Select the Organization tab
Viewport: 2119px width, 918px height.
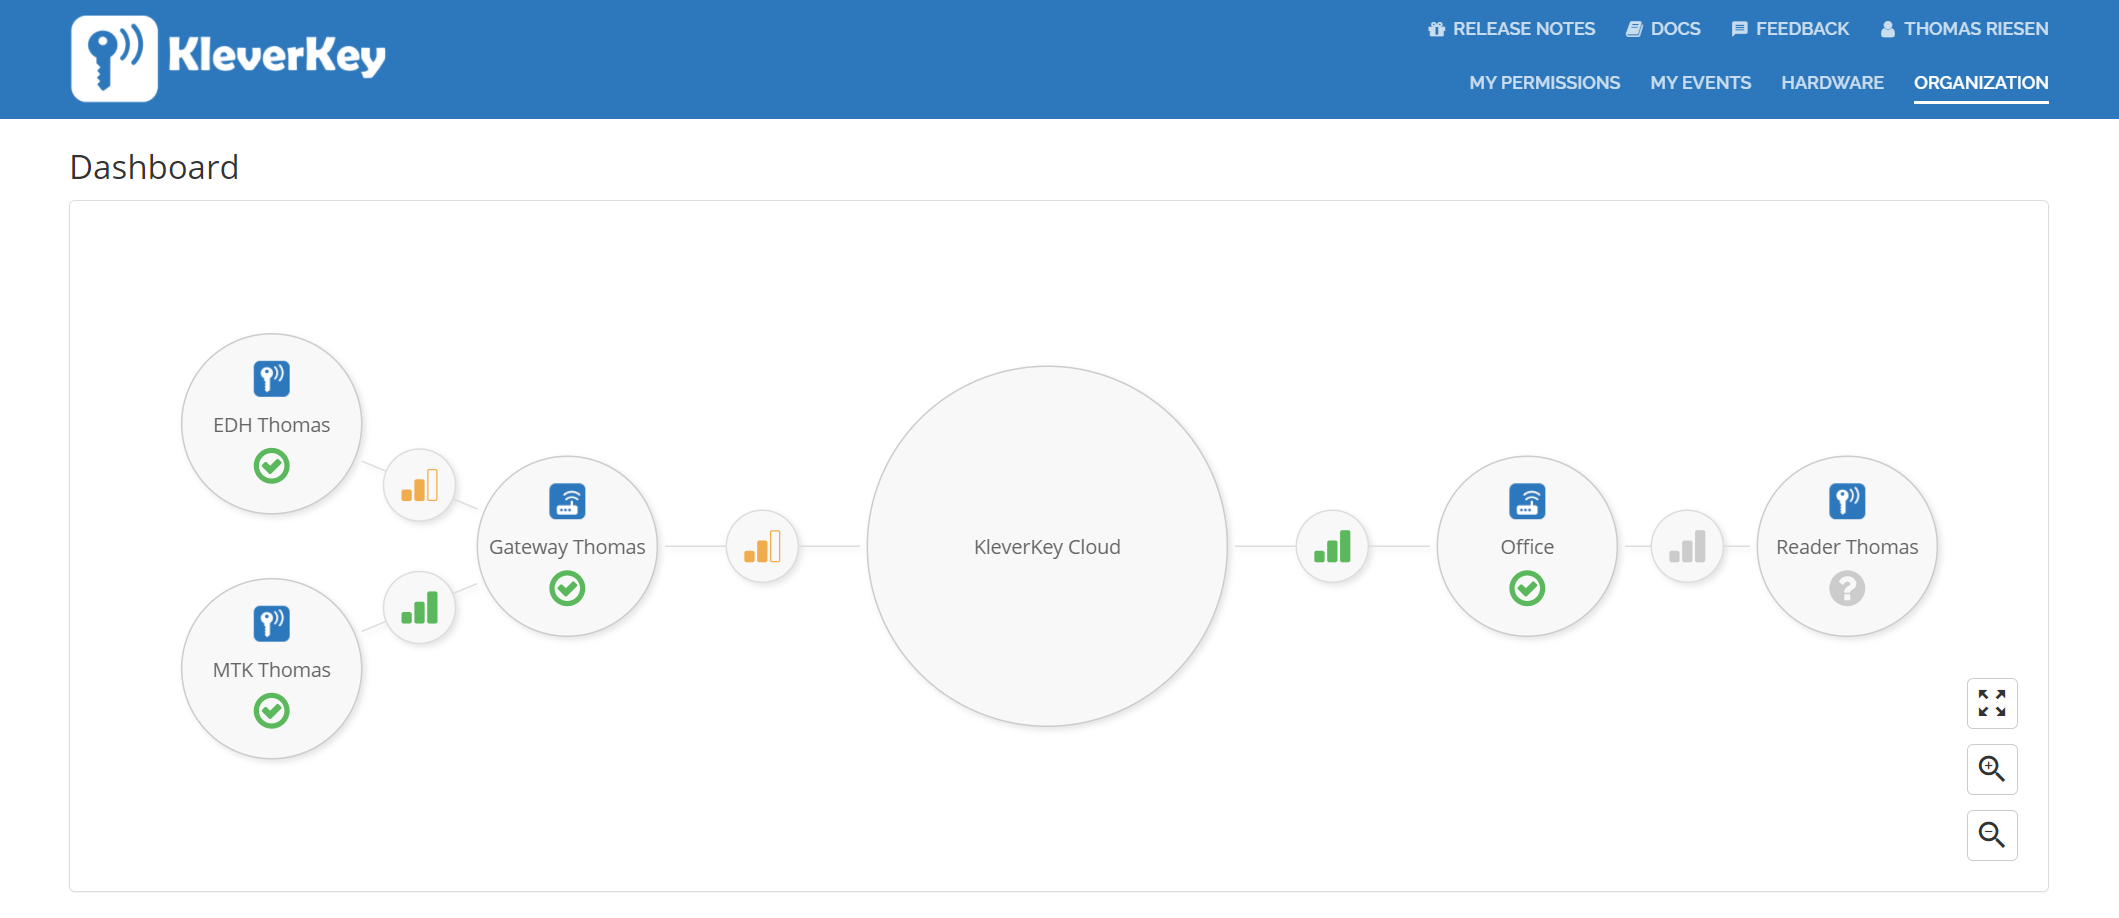click(x=1981, y=83)
